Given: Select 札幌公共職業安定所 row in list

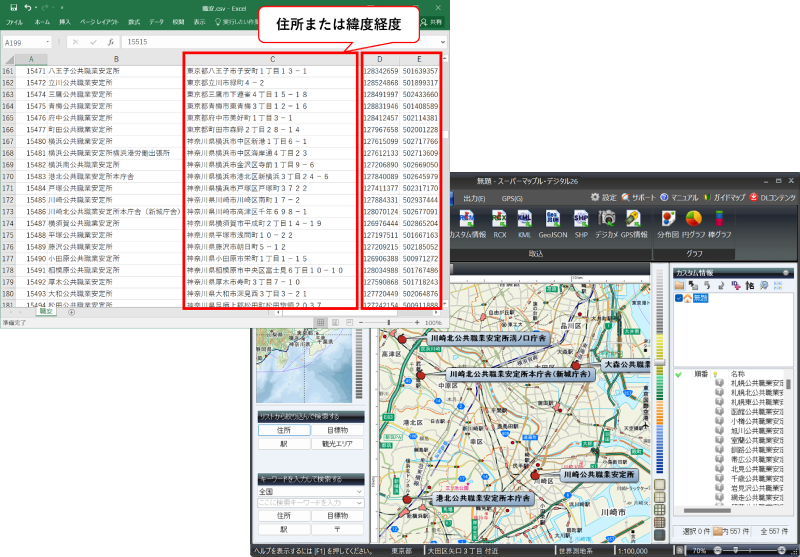Looking at the screenshot, I should click(x=756, y=383).
